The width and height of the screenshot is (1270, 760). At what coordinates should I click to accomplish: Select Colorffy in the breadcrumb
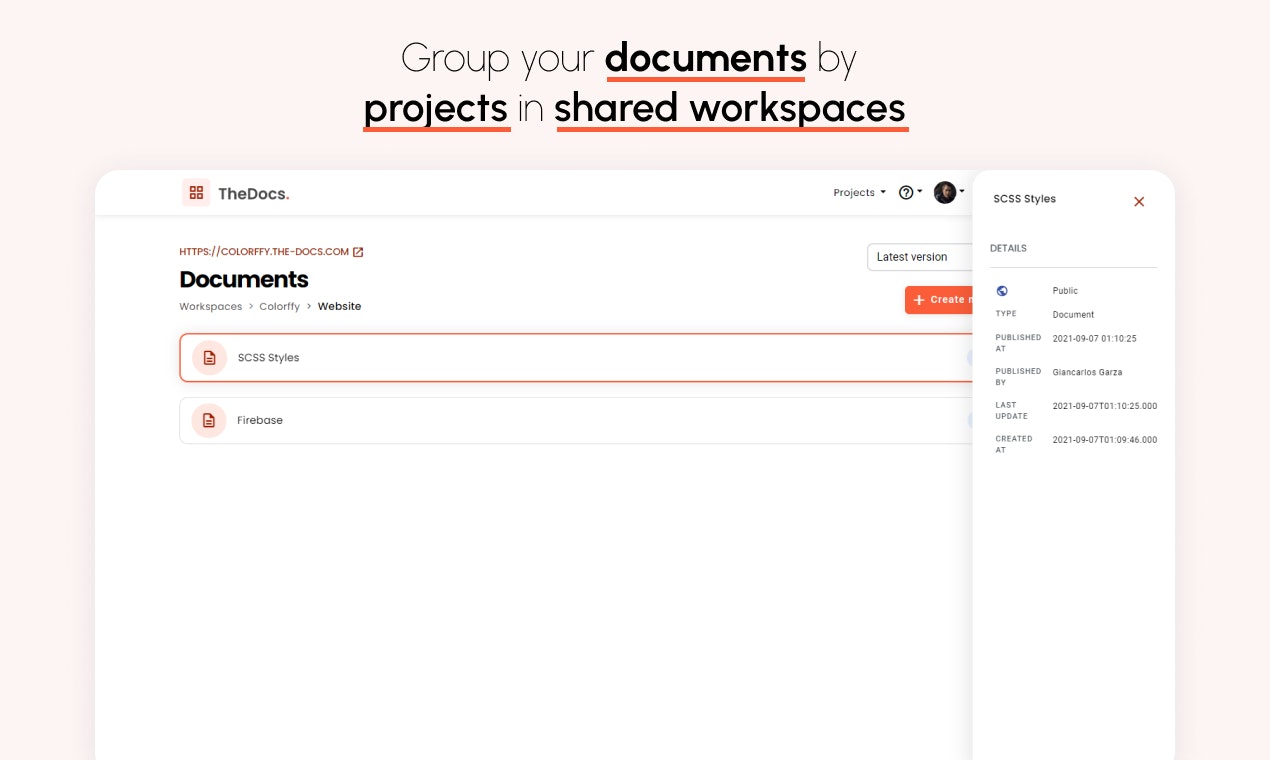click(x=280, y=306)
